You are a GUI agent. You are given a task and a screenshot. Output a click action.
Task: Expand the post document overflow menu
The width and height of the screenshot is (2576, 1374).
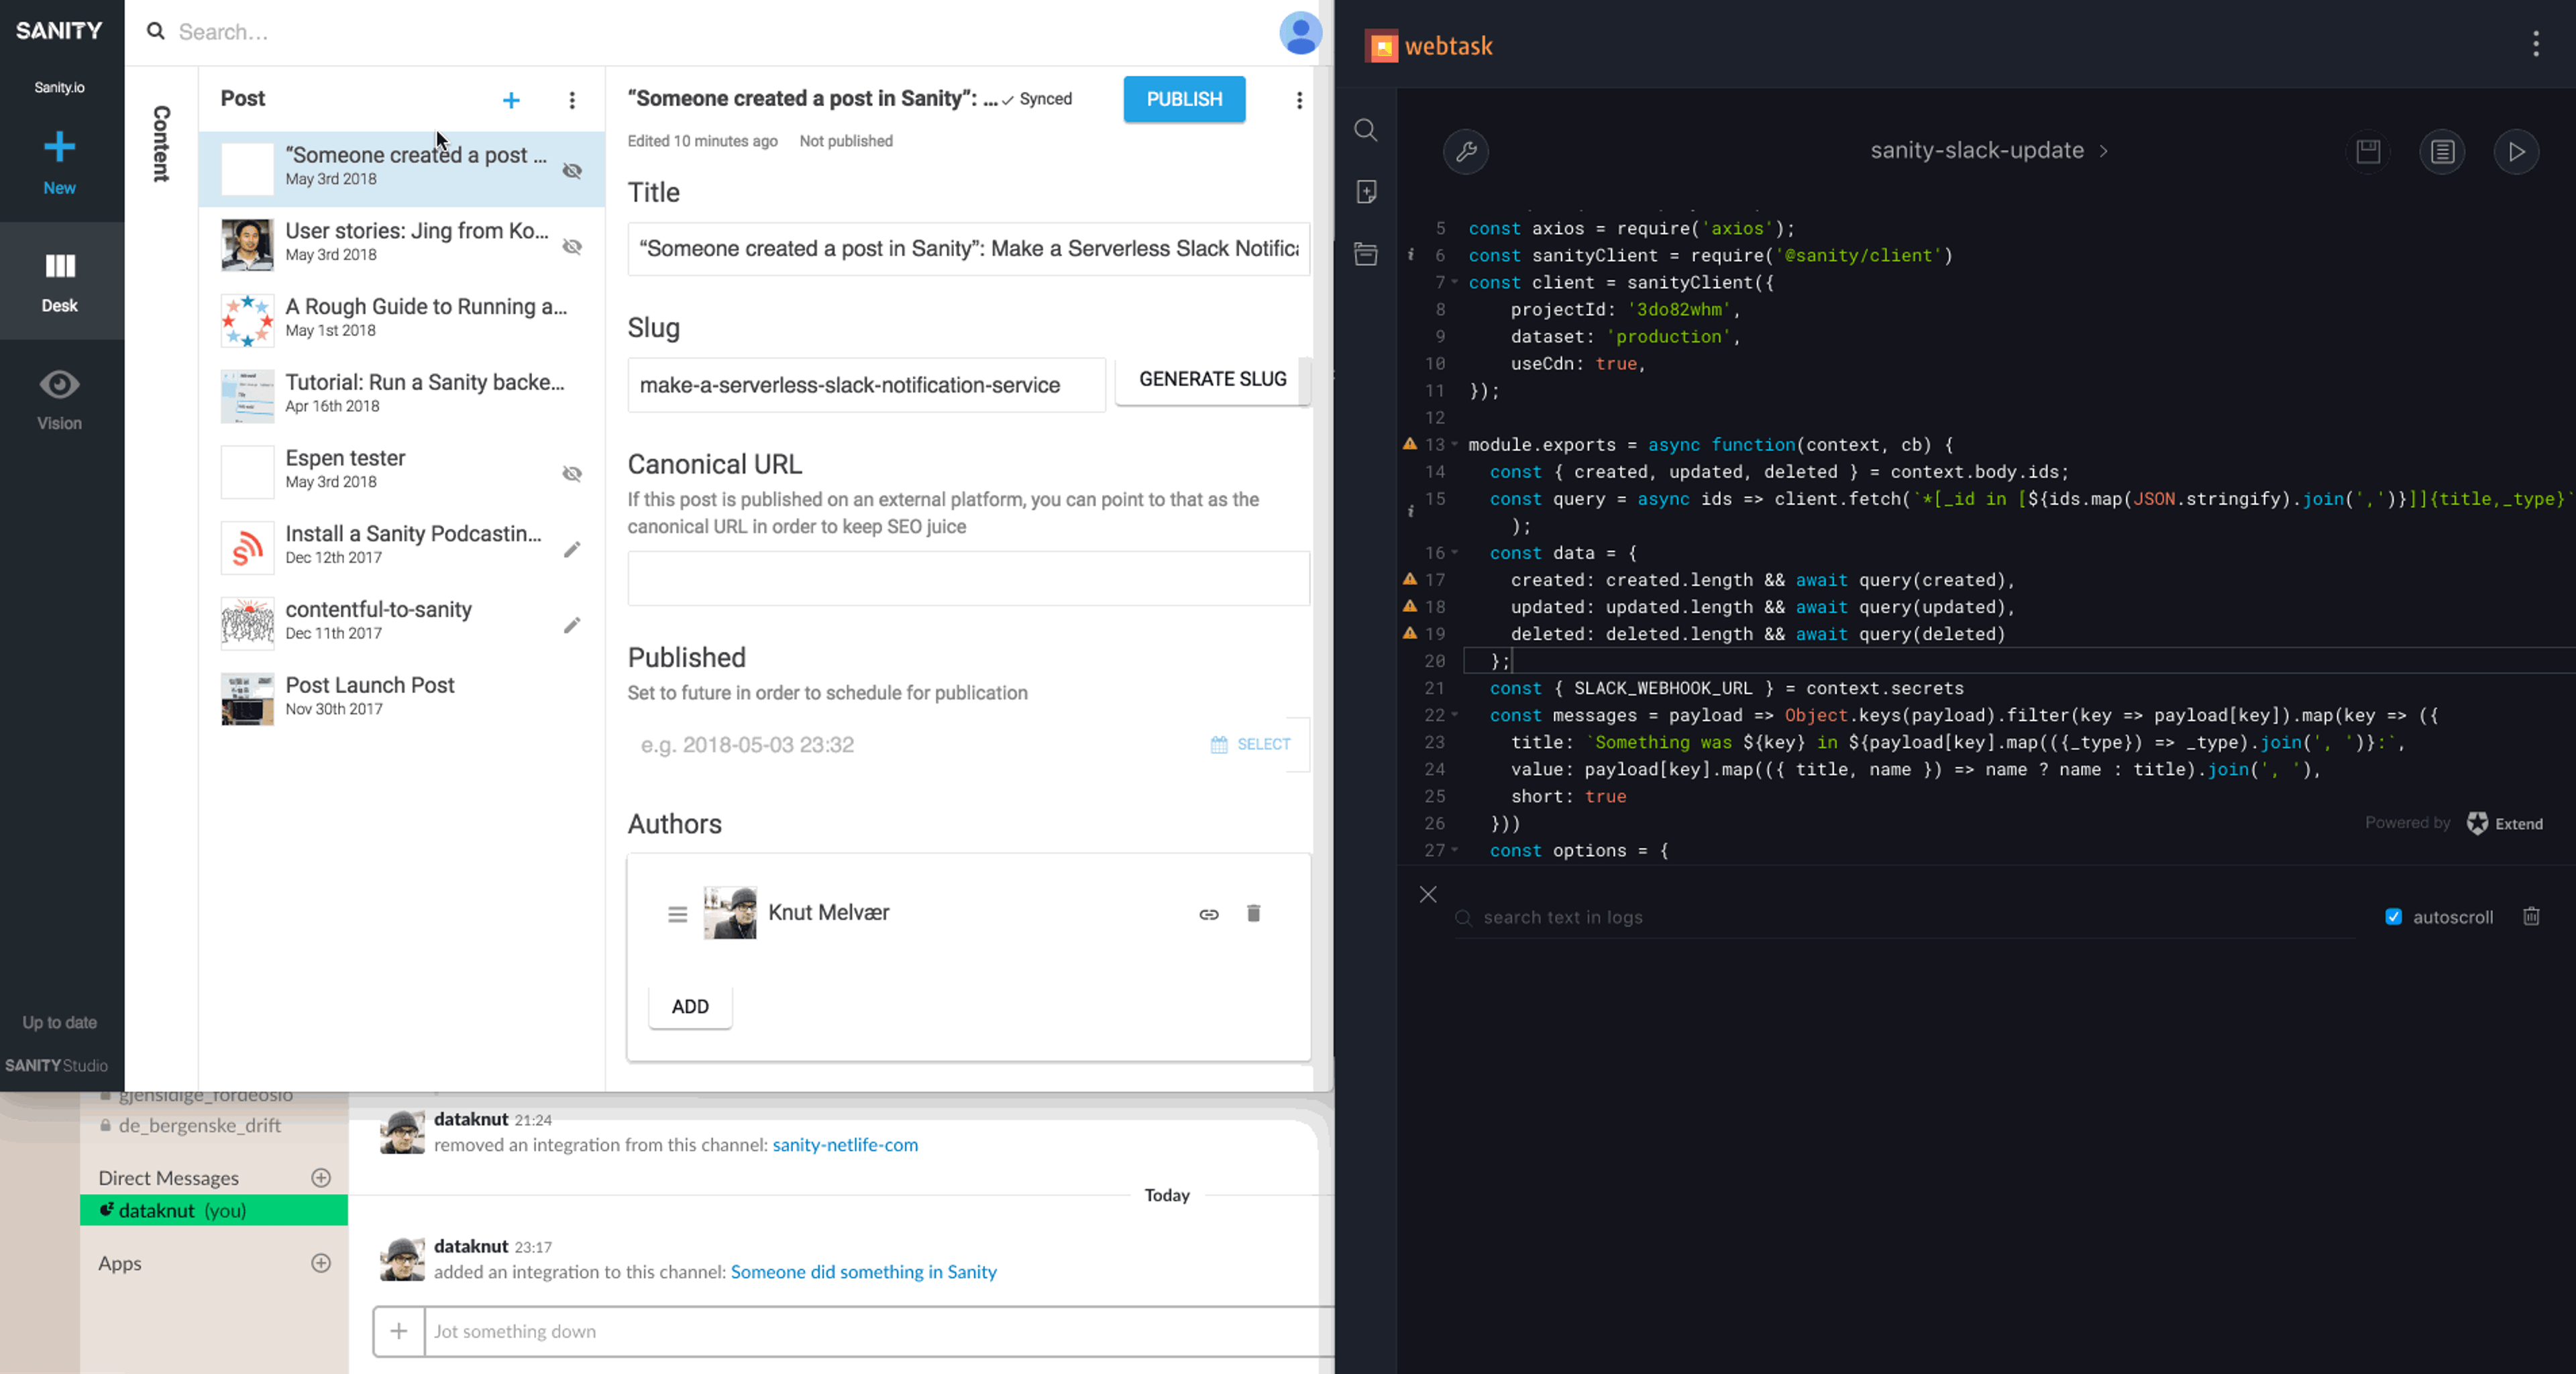[x=1300, y=99]
